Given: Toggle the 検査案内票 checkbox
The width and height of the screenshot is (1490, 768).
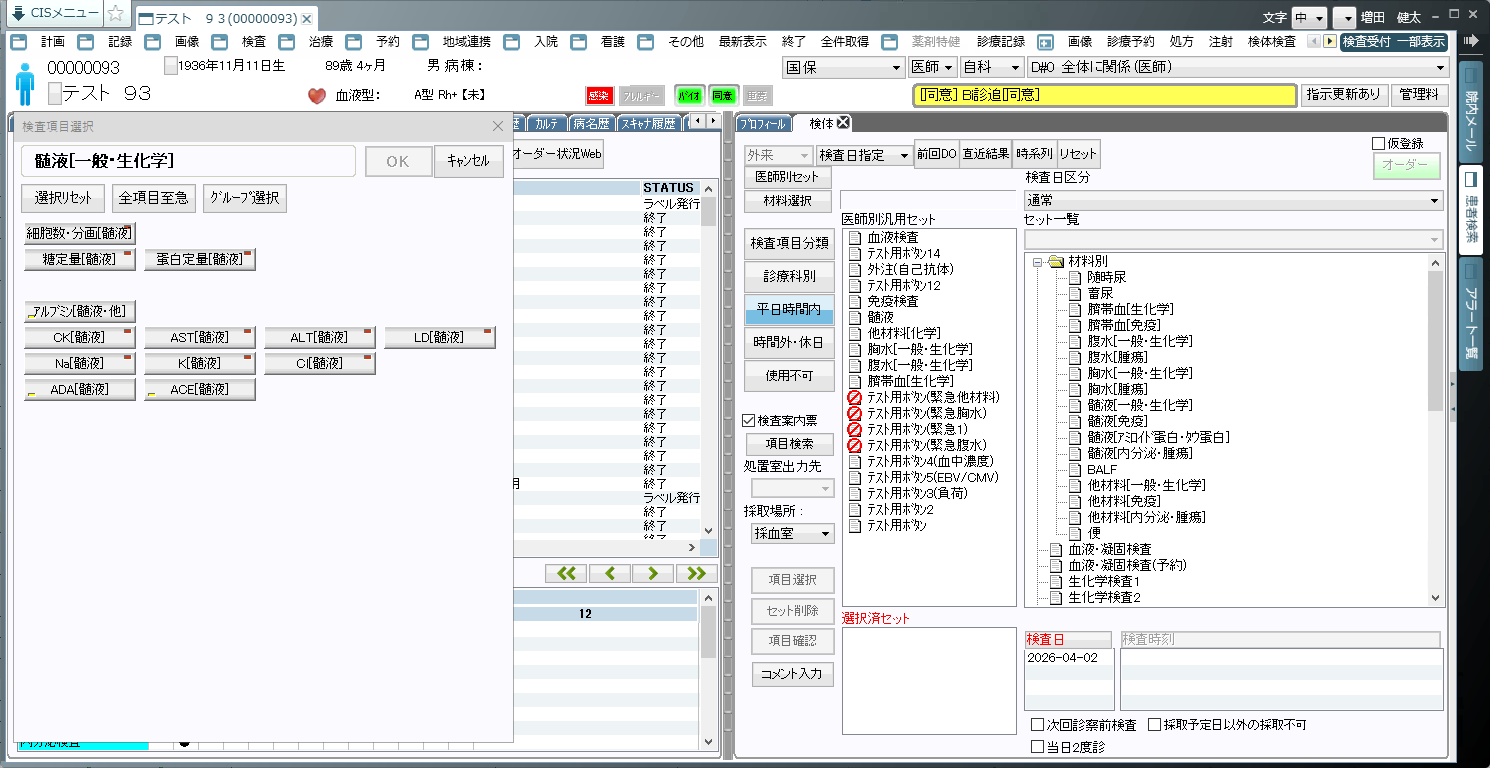Looking at the screenshot, I should point(750,421).
